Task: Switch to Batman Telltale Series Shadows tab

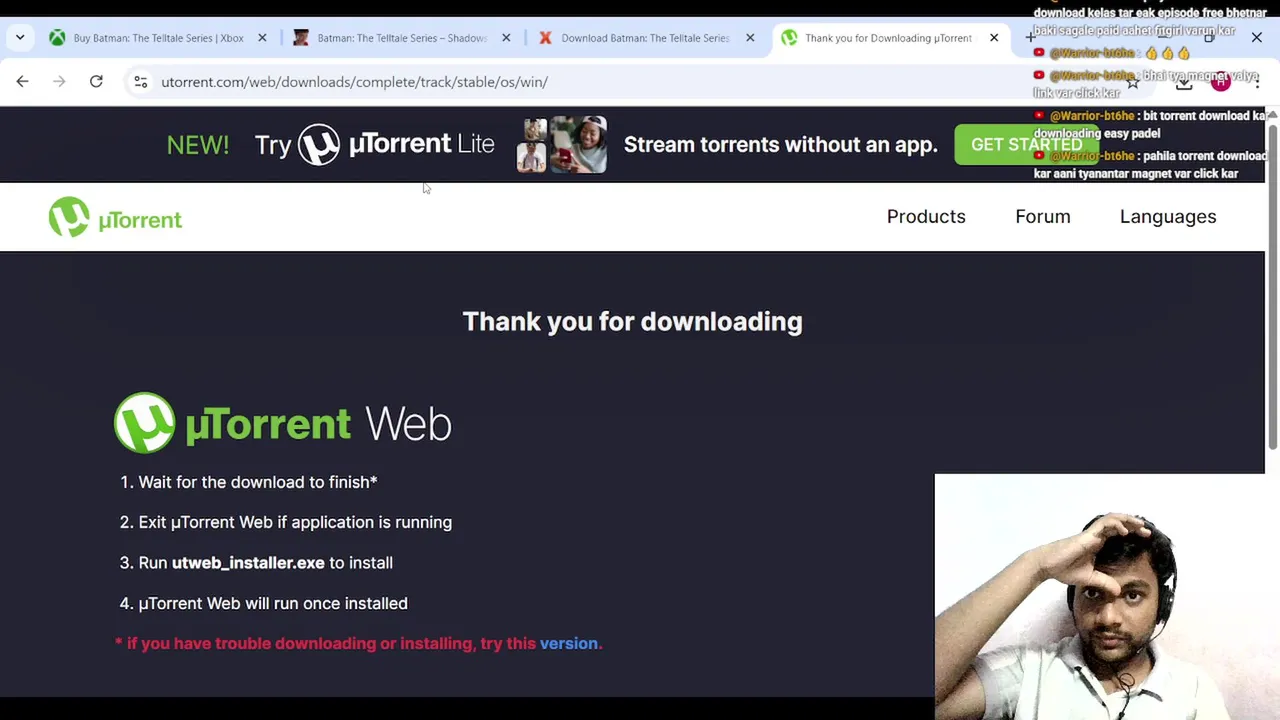Action: point(402,38)
